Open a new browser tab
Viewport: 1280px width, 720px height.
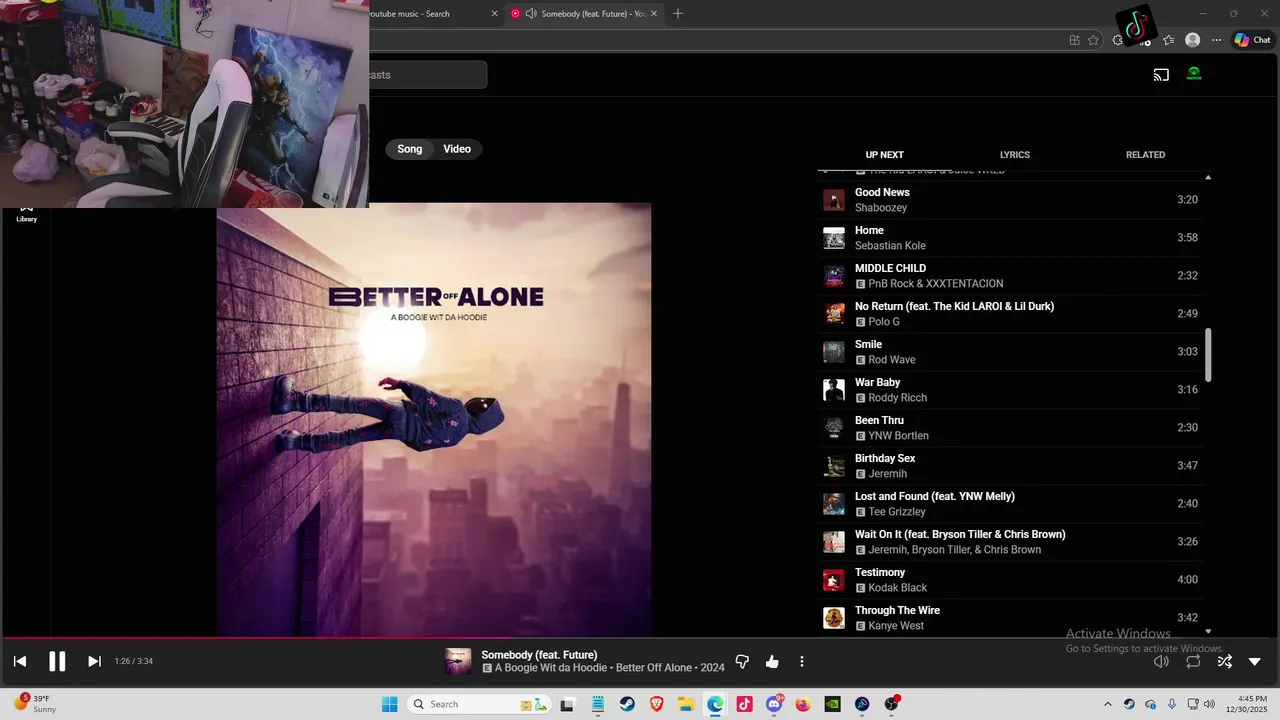pyautogui.click(x=678, y=14)
